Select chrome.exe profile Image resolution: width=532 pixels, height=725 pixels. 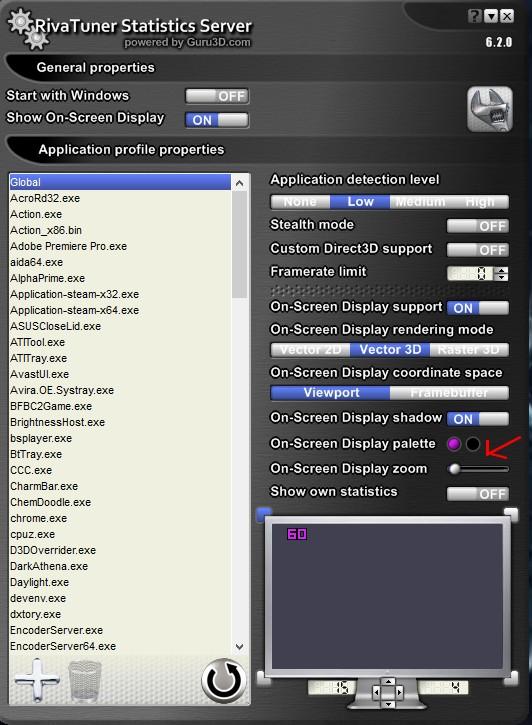(120, 518)
